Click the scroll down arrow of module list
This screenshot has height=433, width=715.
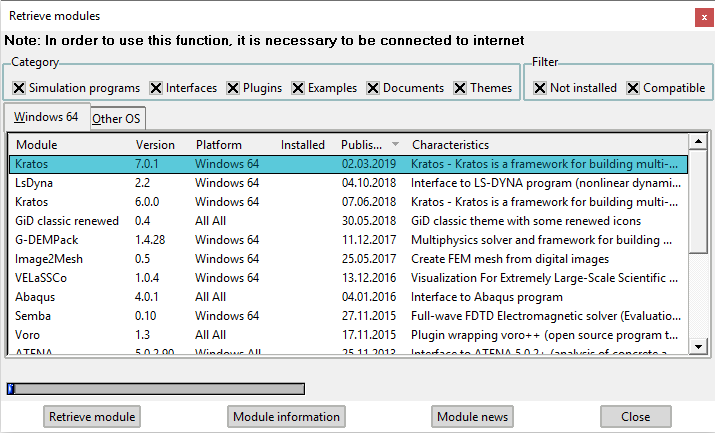coord(698,346)
